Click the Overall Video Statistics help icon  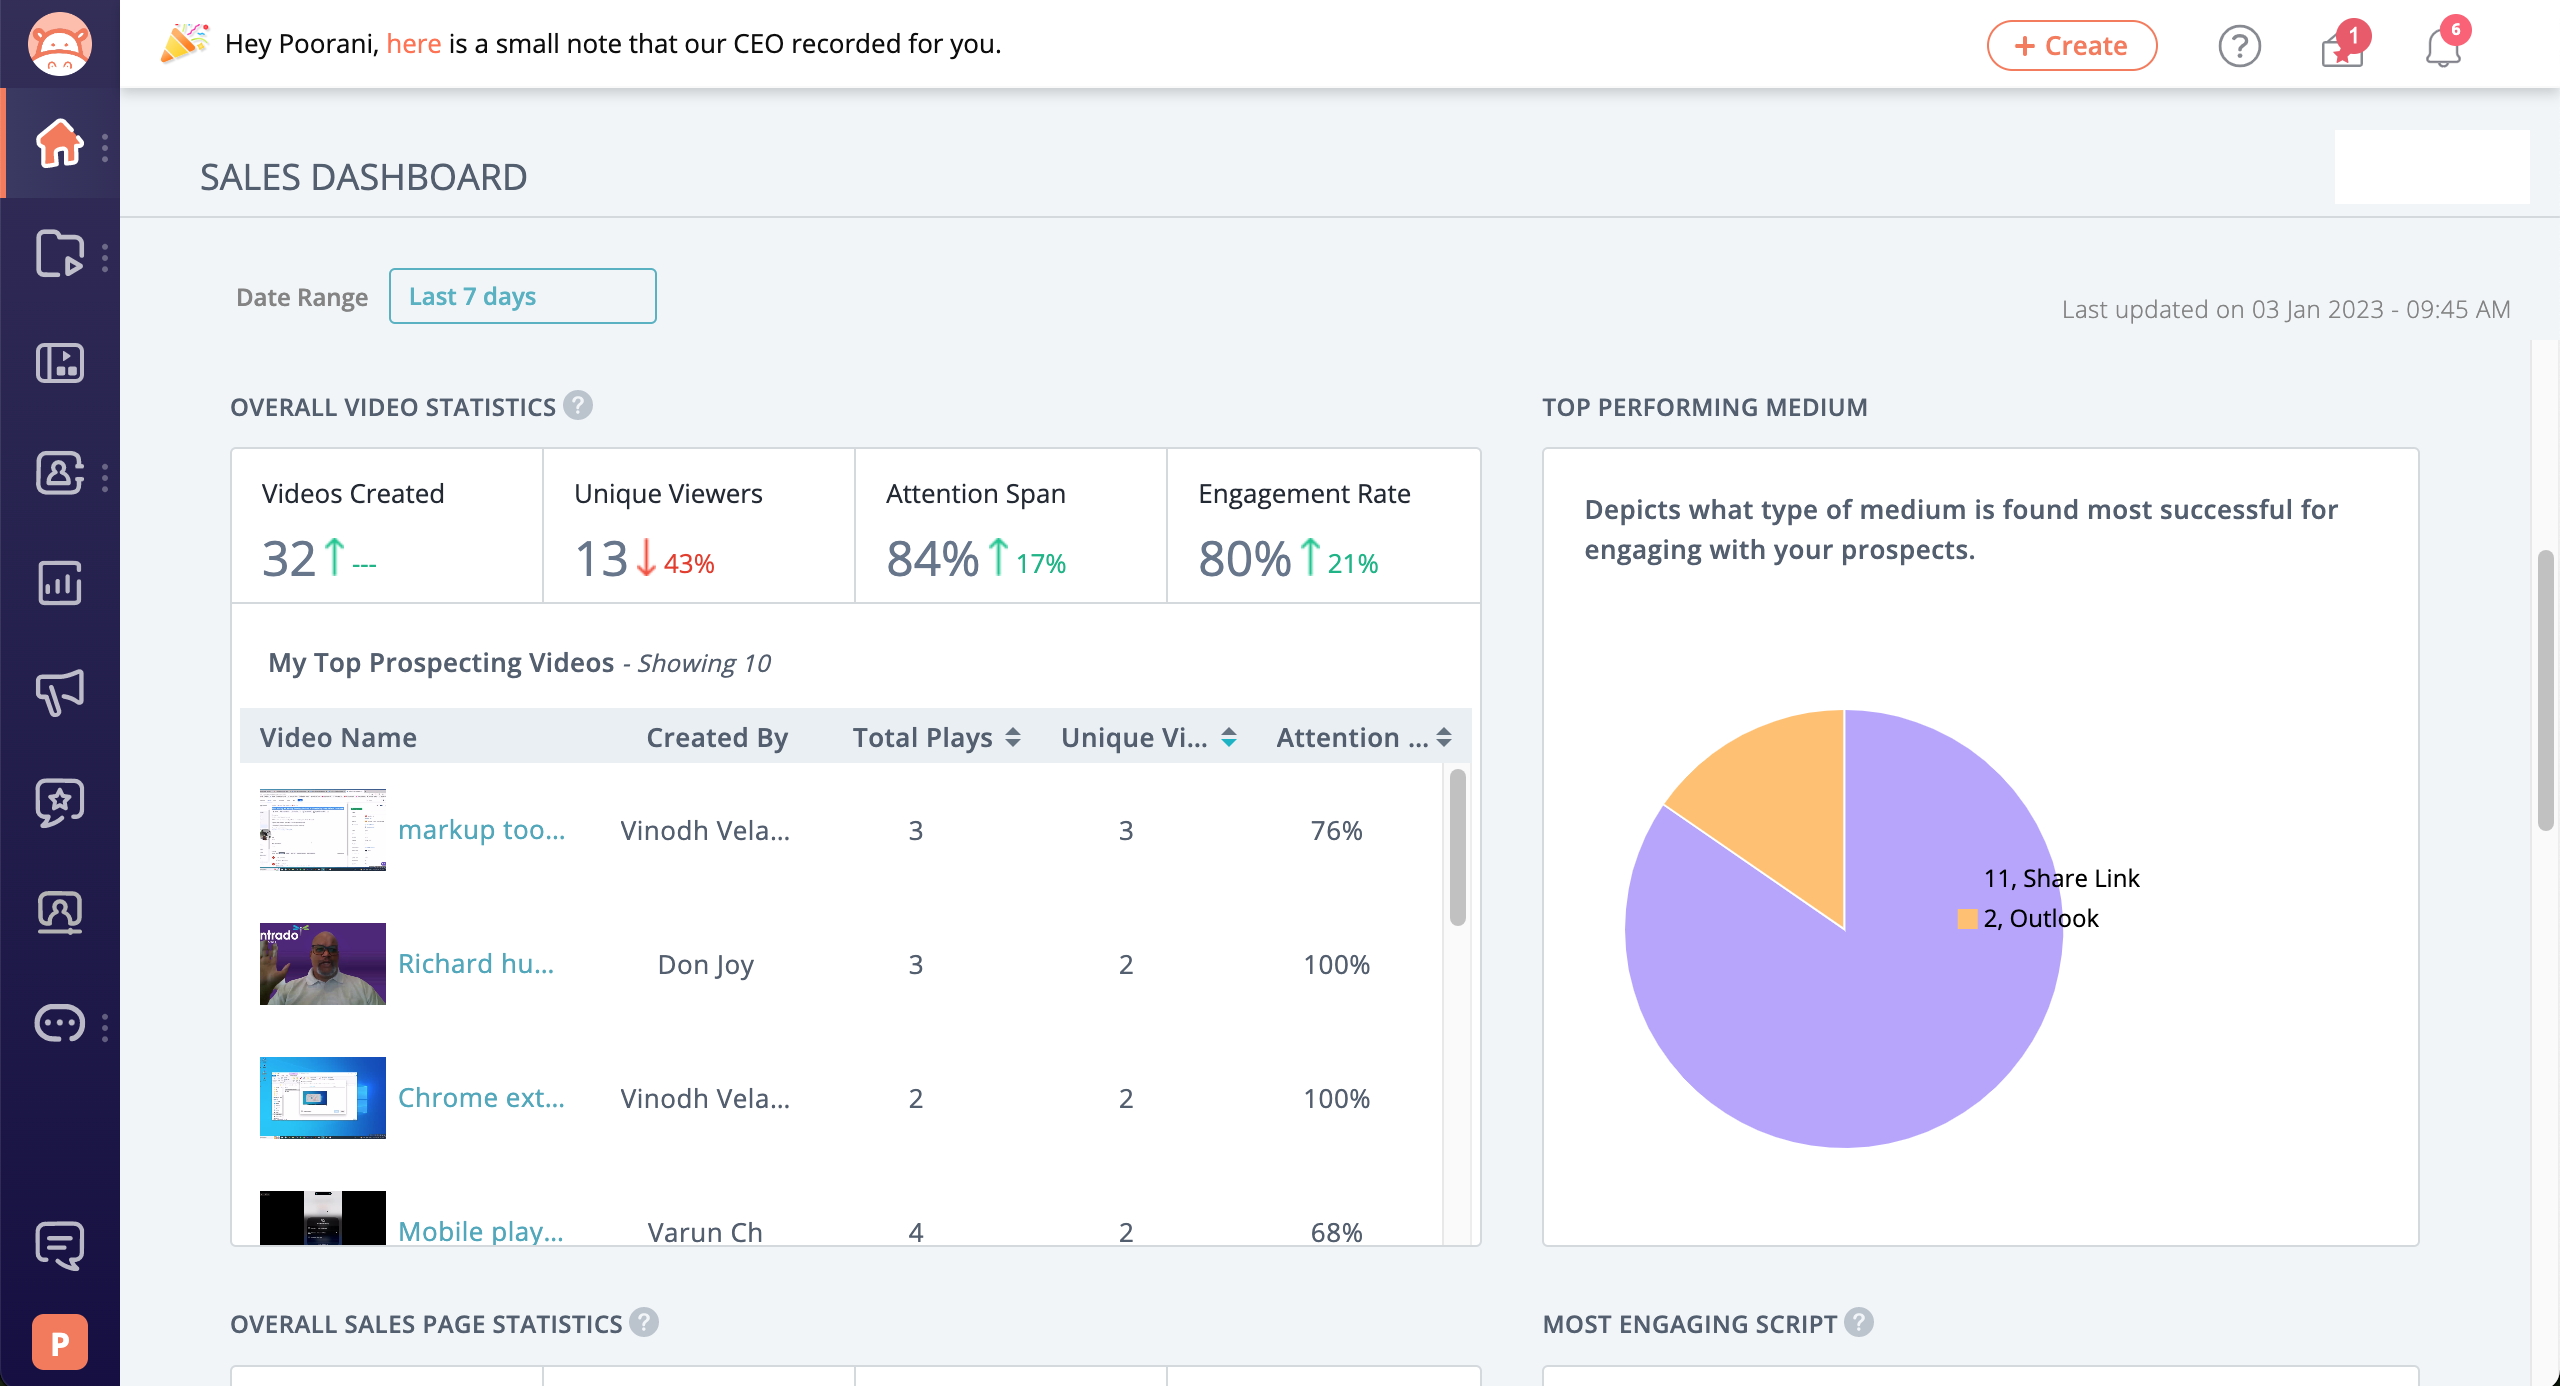(x=578, y=405)
